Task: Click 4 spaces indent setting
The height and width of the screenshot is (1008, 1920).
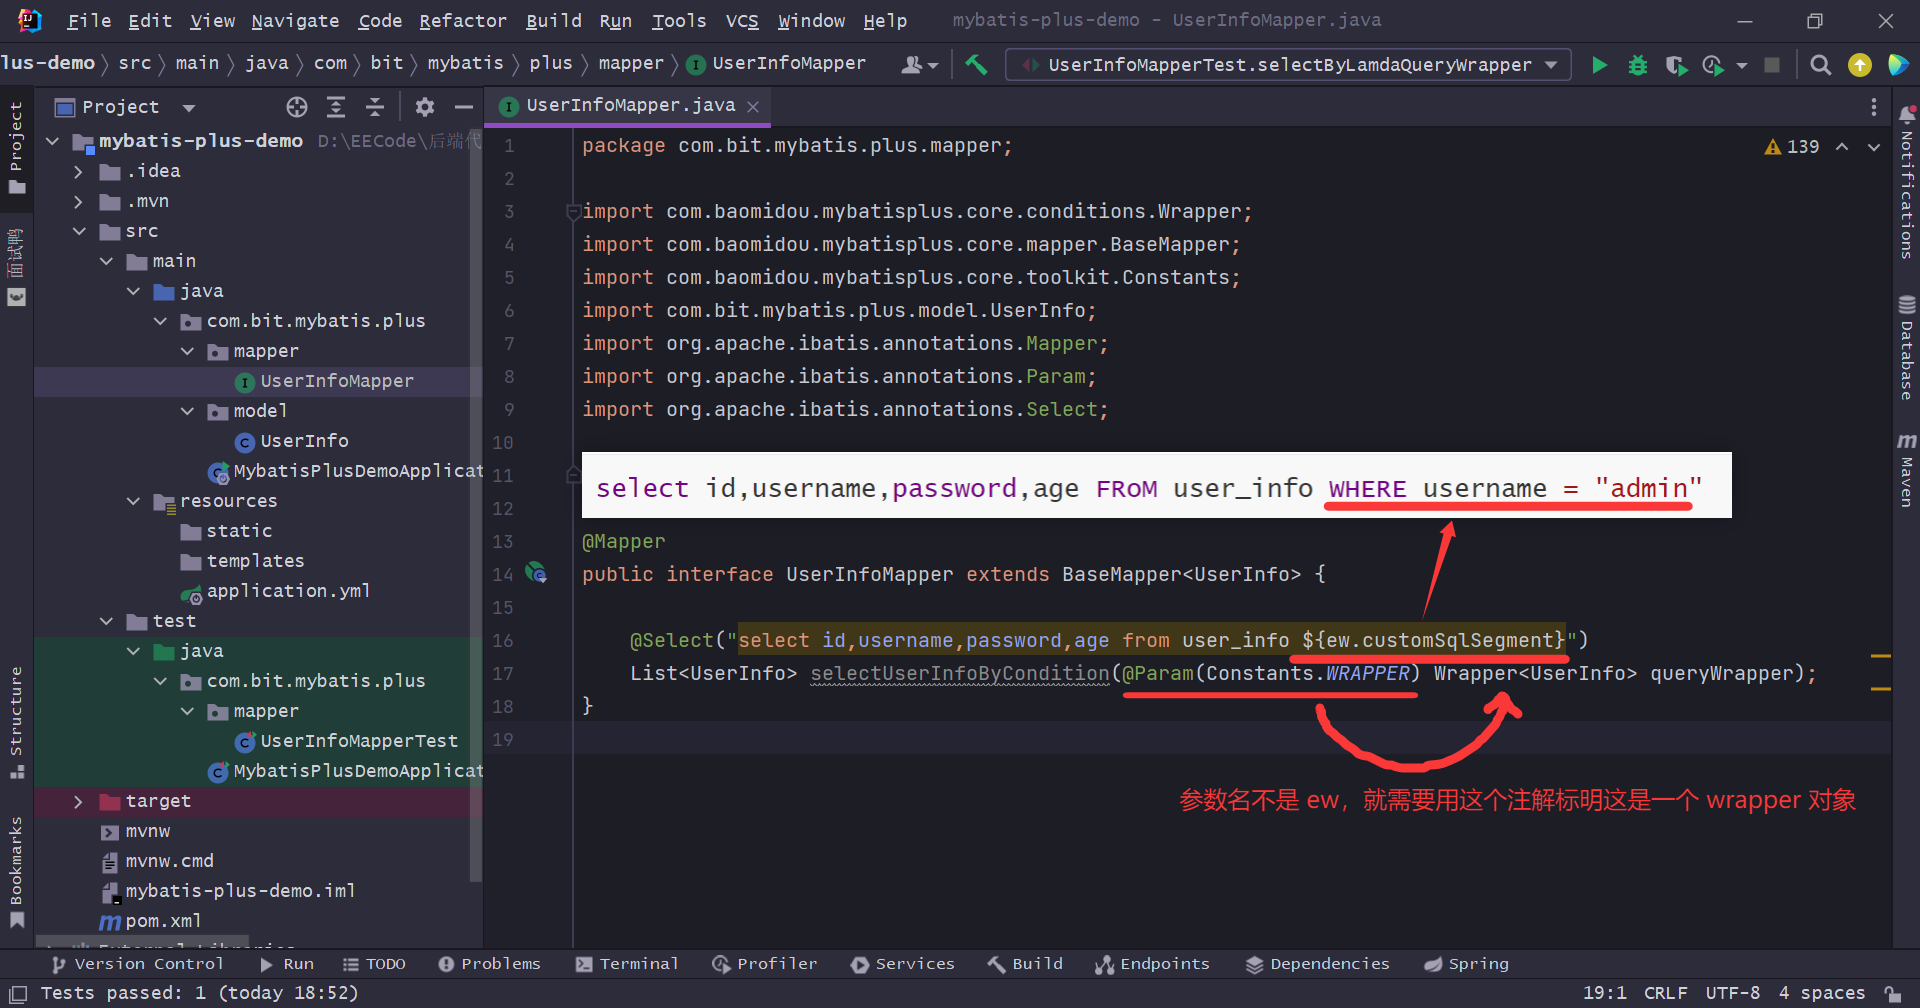Action: point(1822,993)
